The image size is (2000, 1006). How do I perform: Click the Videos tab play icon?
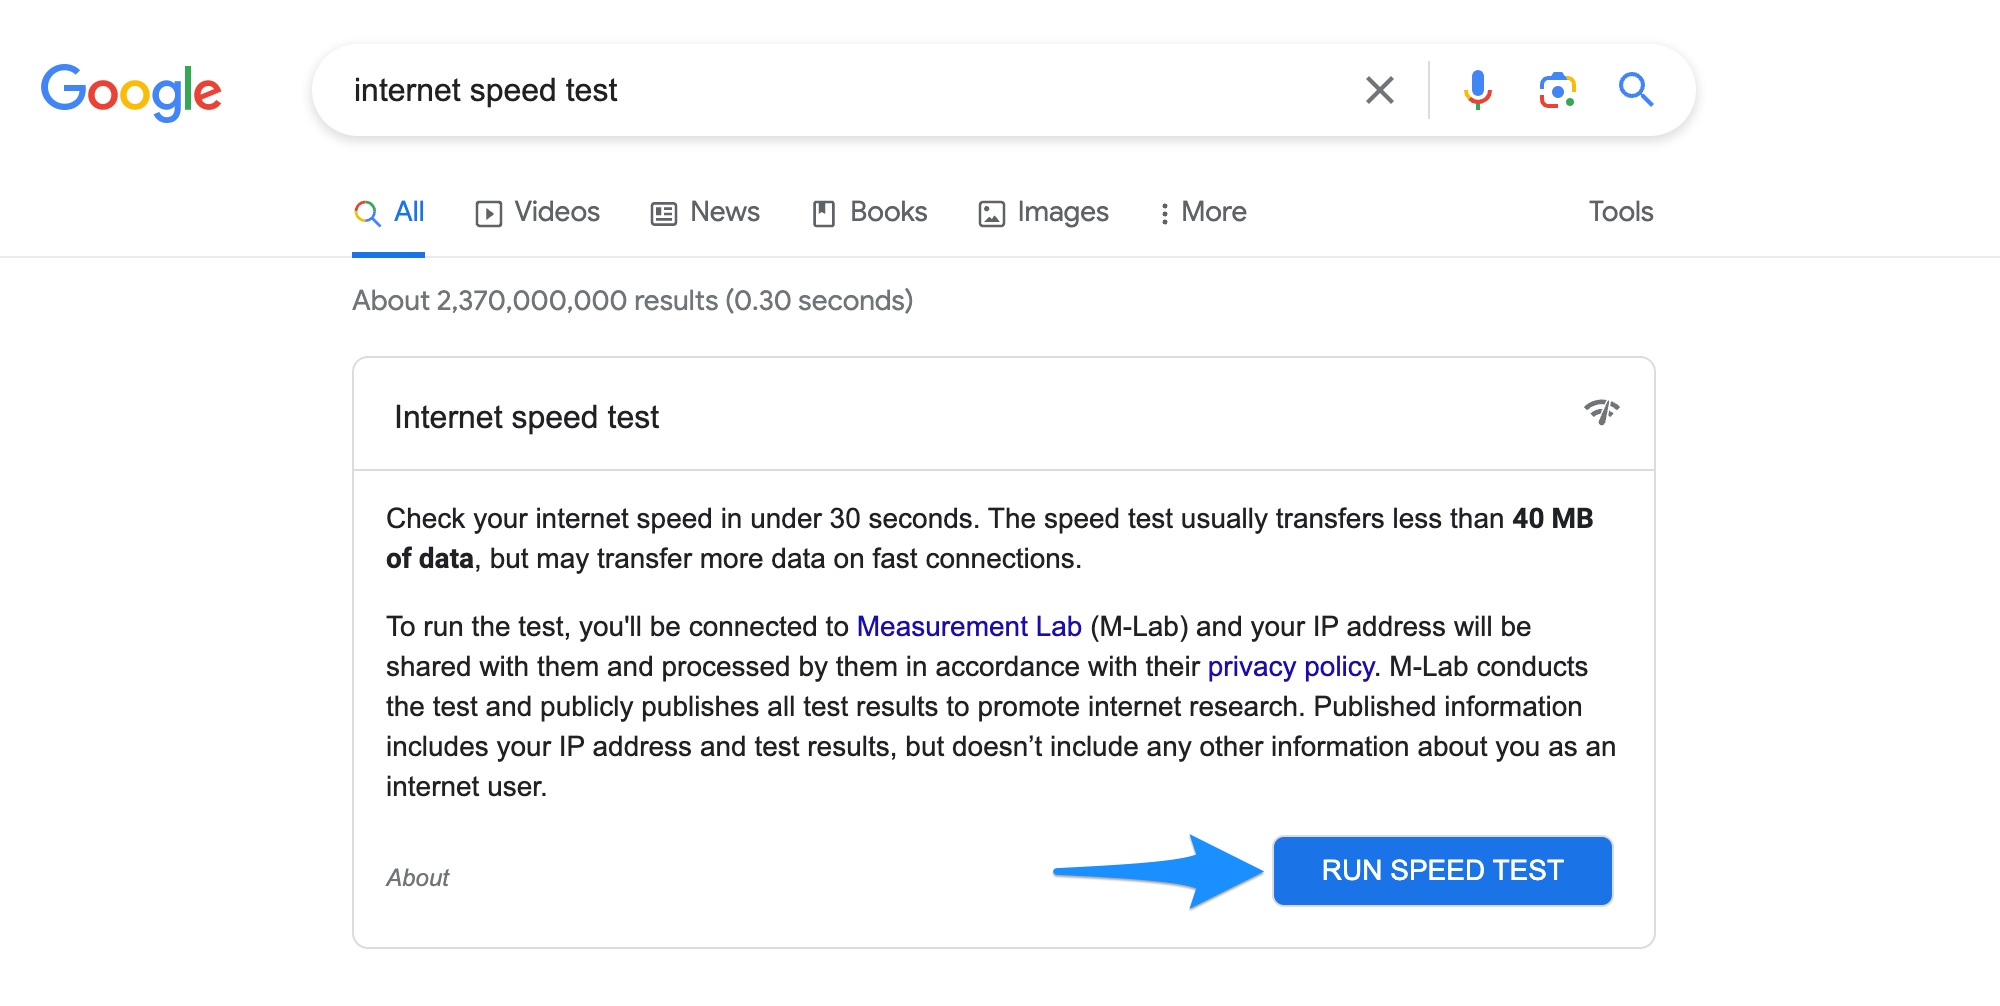pyautogui.click(x=488, y=213)
